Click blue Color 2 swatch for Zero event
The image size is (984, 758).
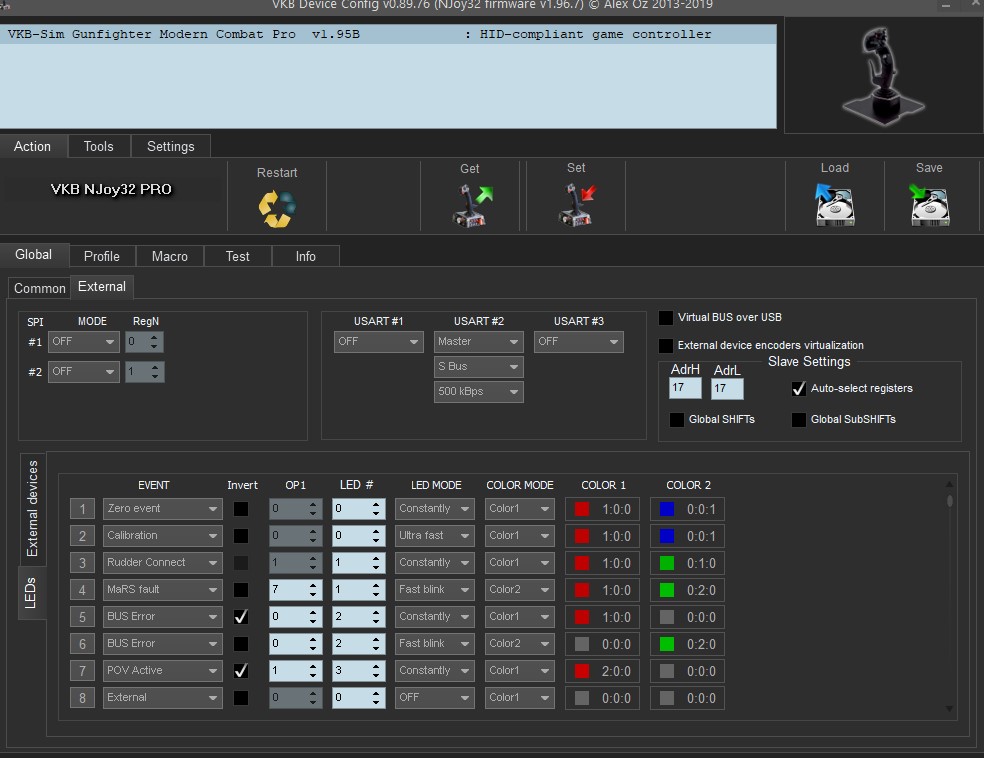click(x=667, y=509)
